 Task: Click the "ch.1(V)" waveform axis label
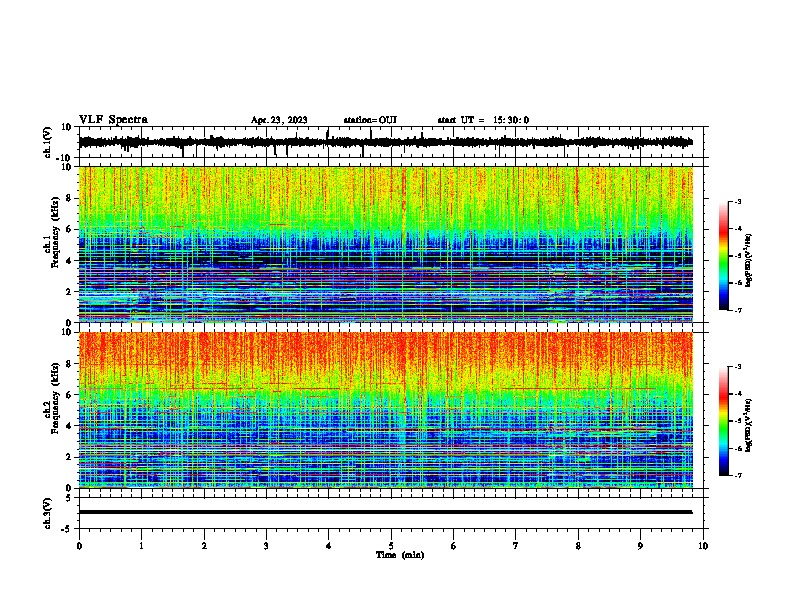click(49, 142)
